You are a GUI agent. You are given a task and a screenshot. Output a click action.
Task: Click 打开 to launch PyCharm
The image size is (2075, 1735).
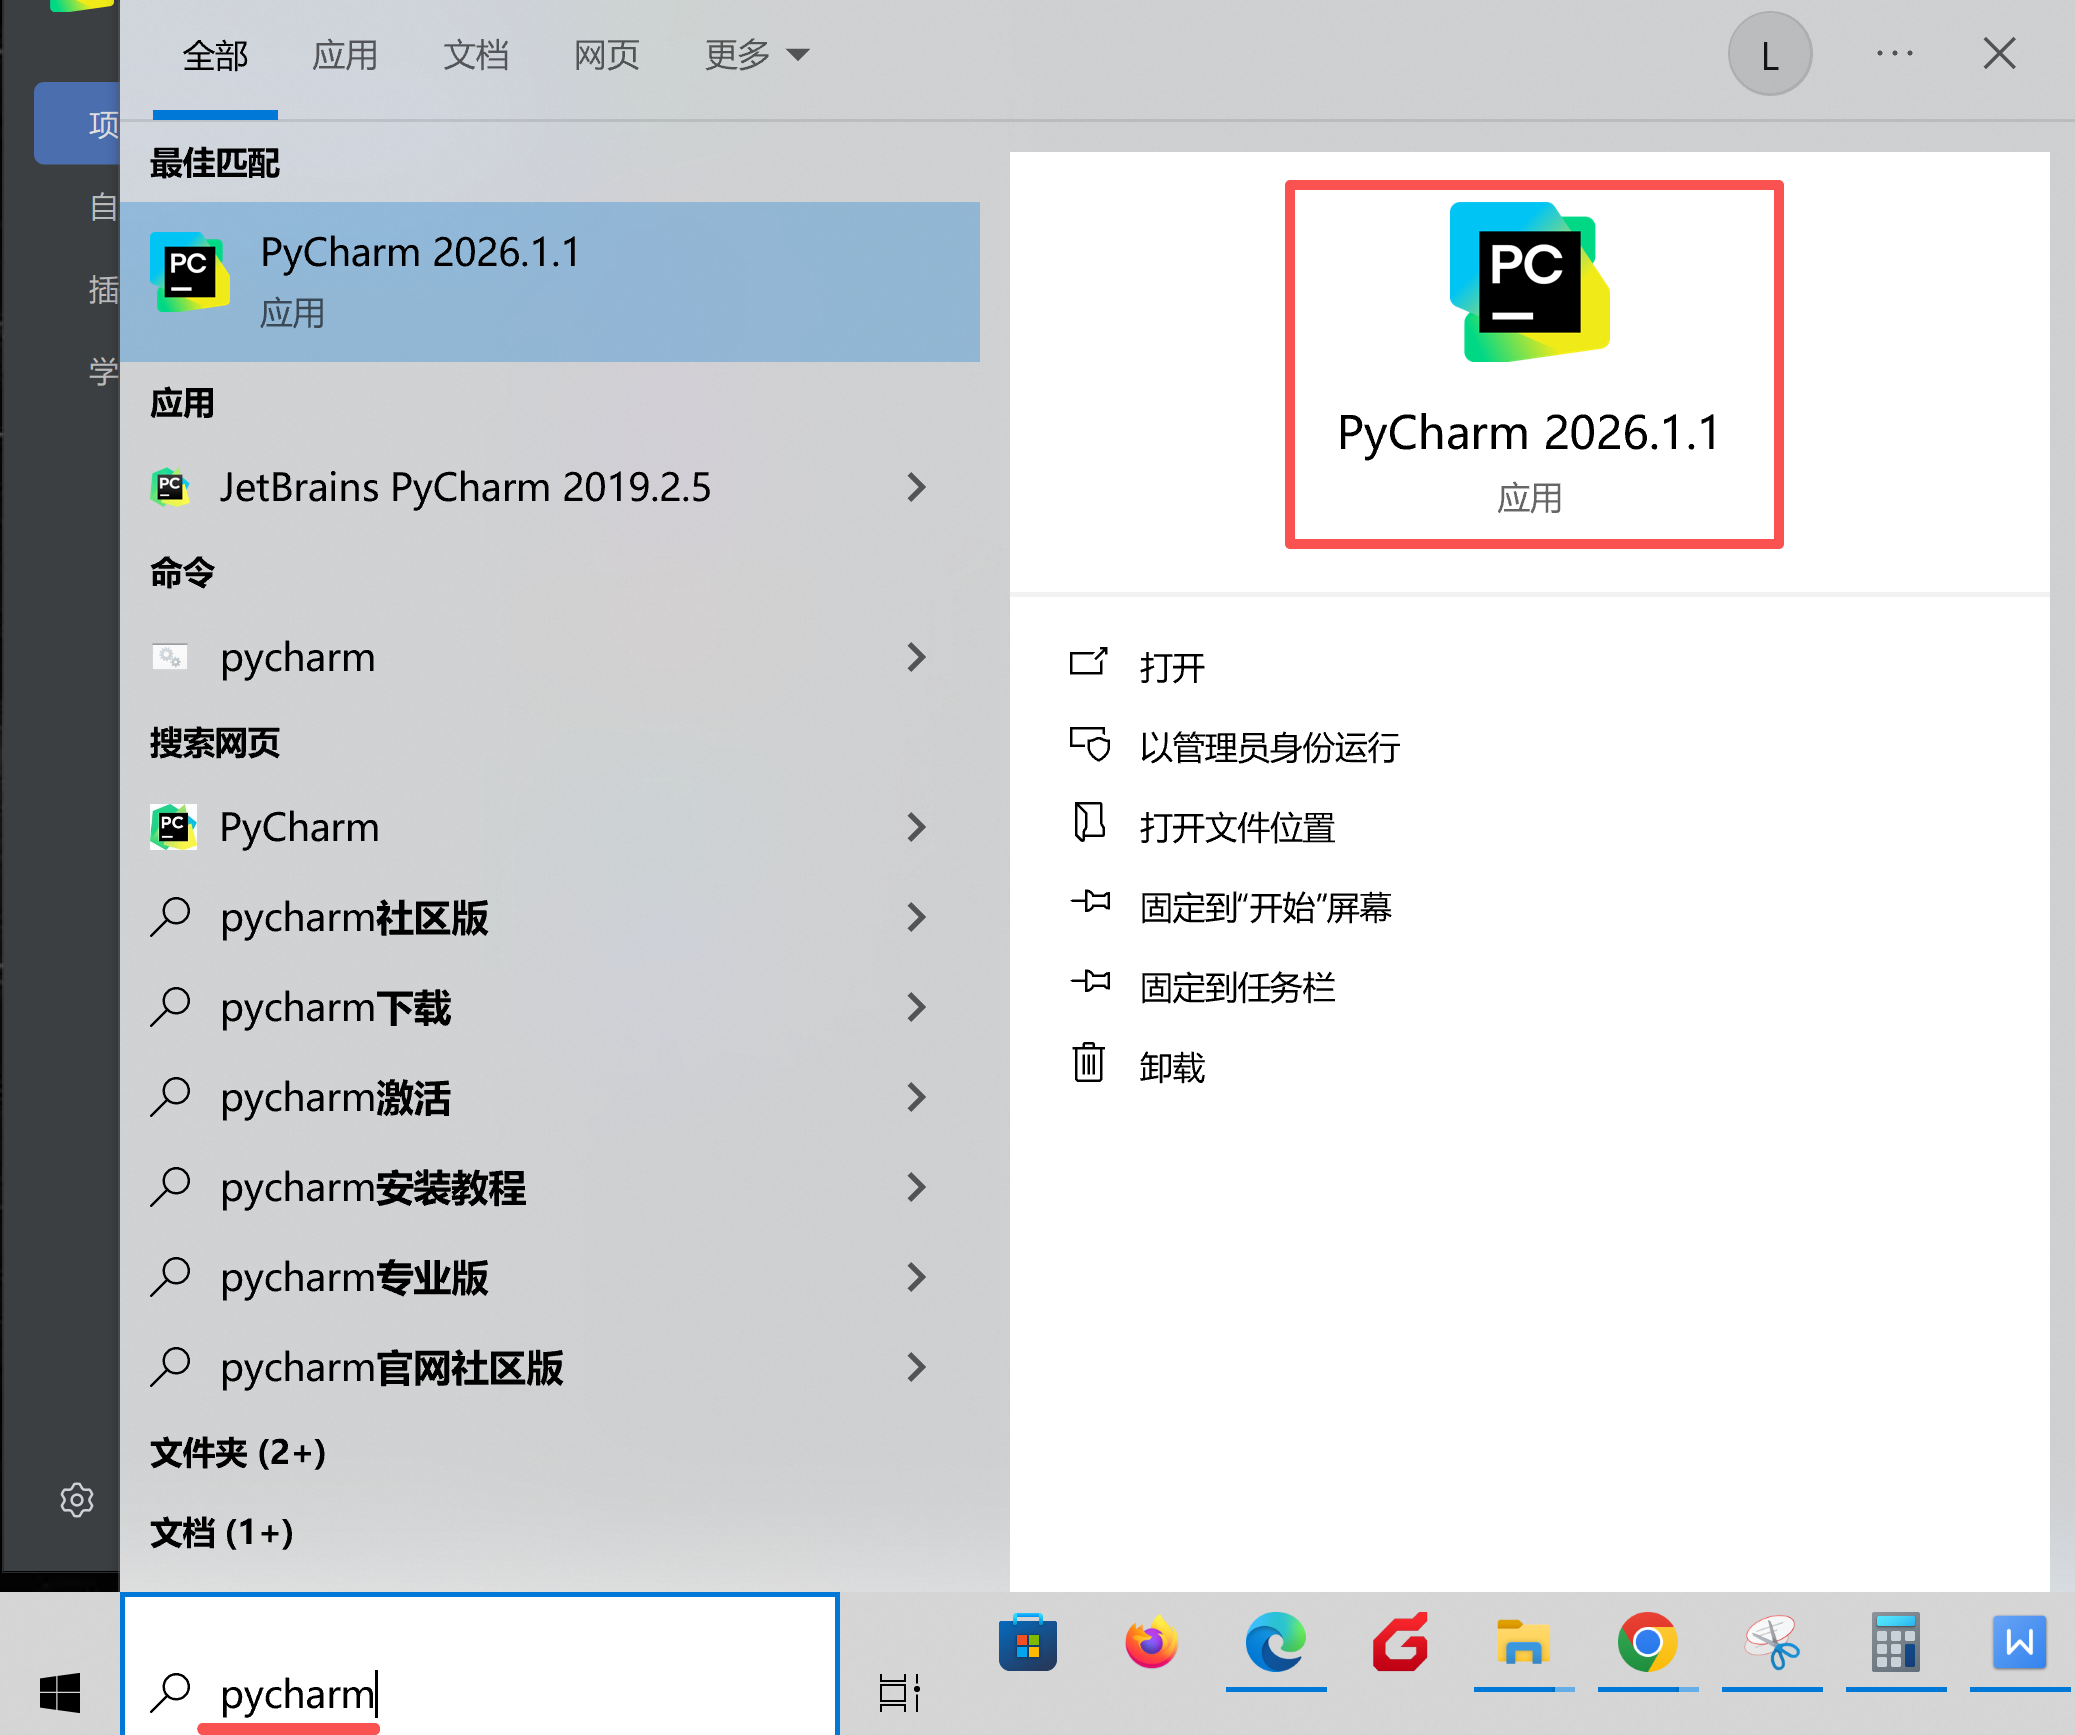click(1172, 667)
